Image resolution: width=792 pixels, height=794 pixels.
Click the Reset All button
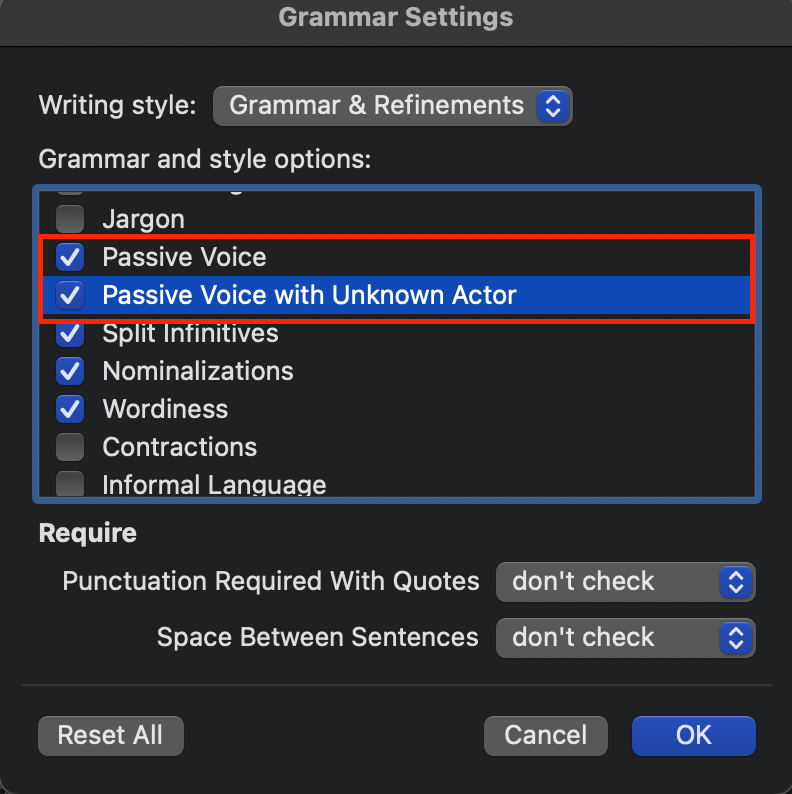point(110,735)
